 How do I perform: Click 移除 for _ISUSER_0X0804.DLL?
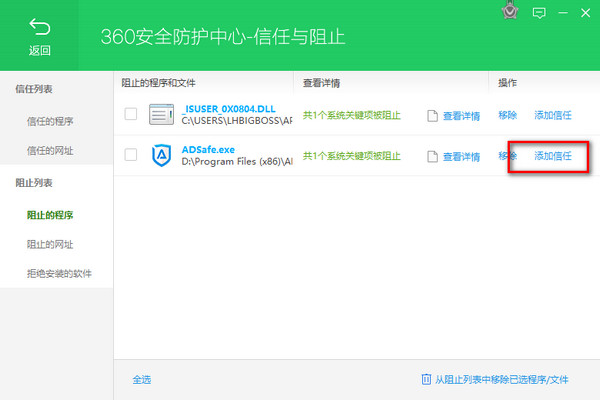click(507, 115)
